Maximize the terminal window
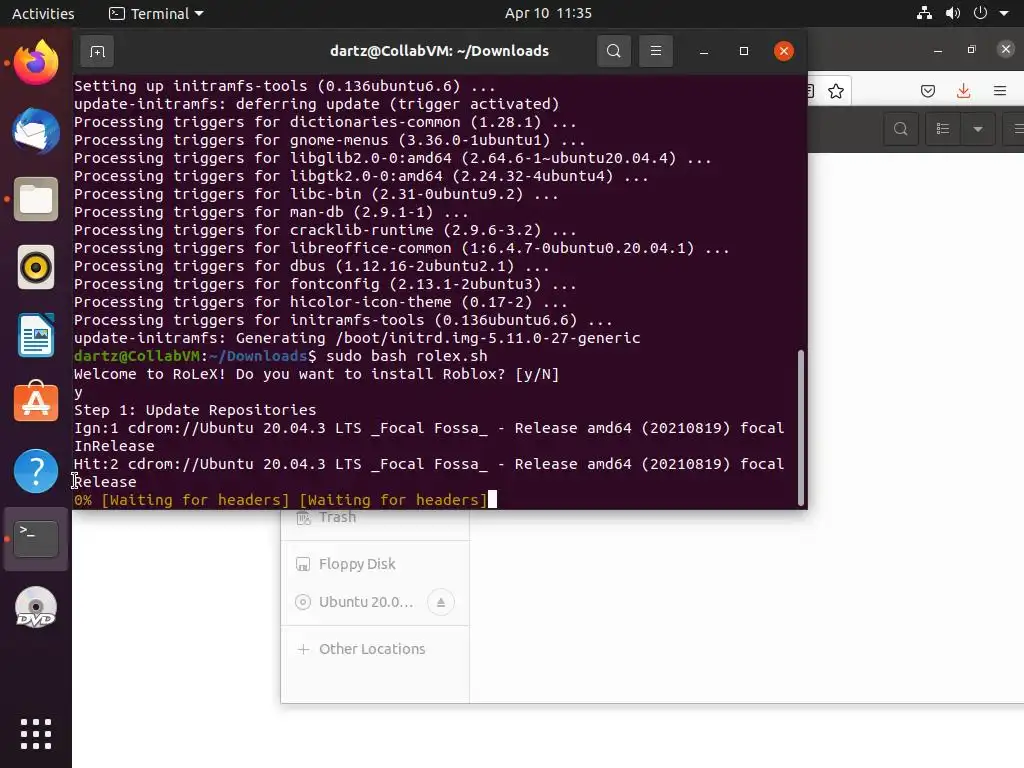Screen dimensions: 1024x768 [743, 51]
